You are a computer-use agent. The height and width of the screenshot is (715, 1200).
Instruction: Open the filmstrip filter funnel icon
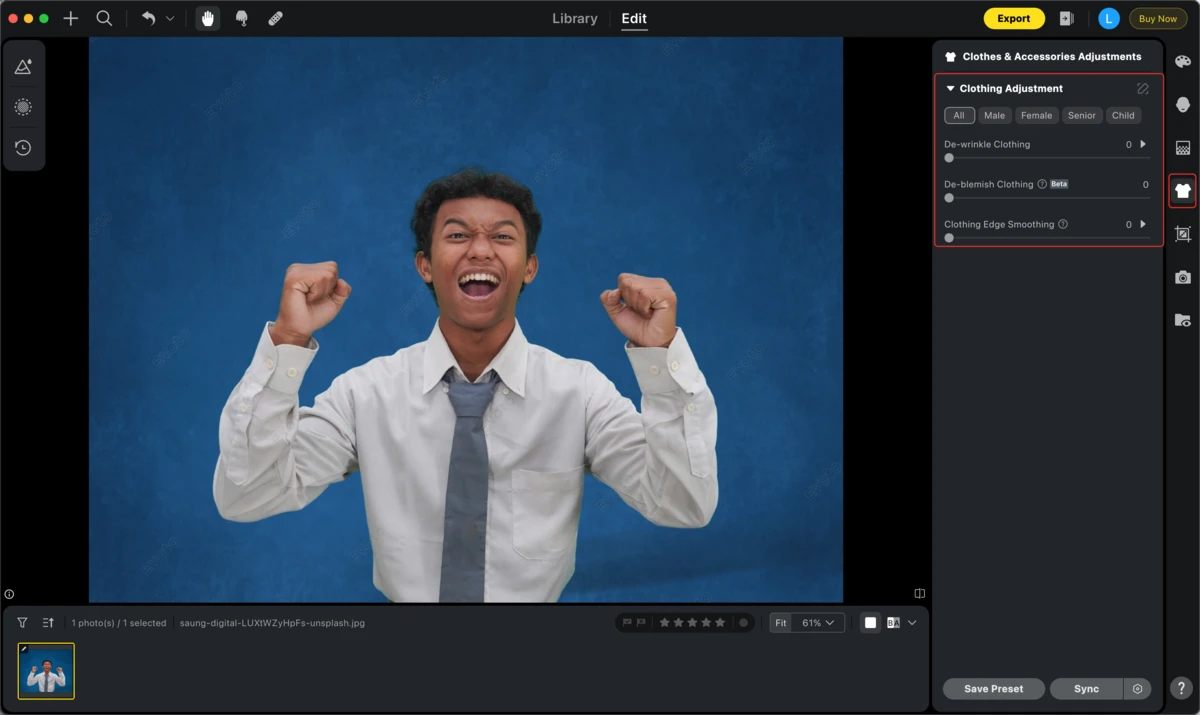coord(22,623)
